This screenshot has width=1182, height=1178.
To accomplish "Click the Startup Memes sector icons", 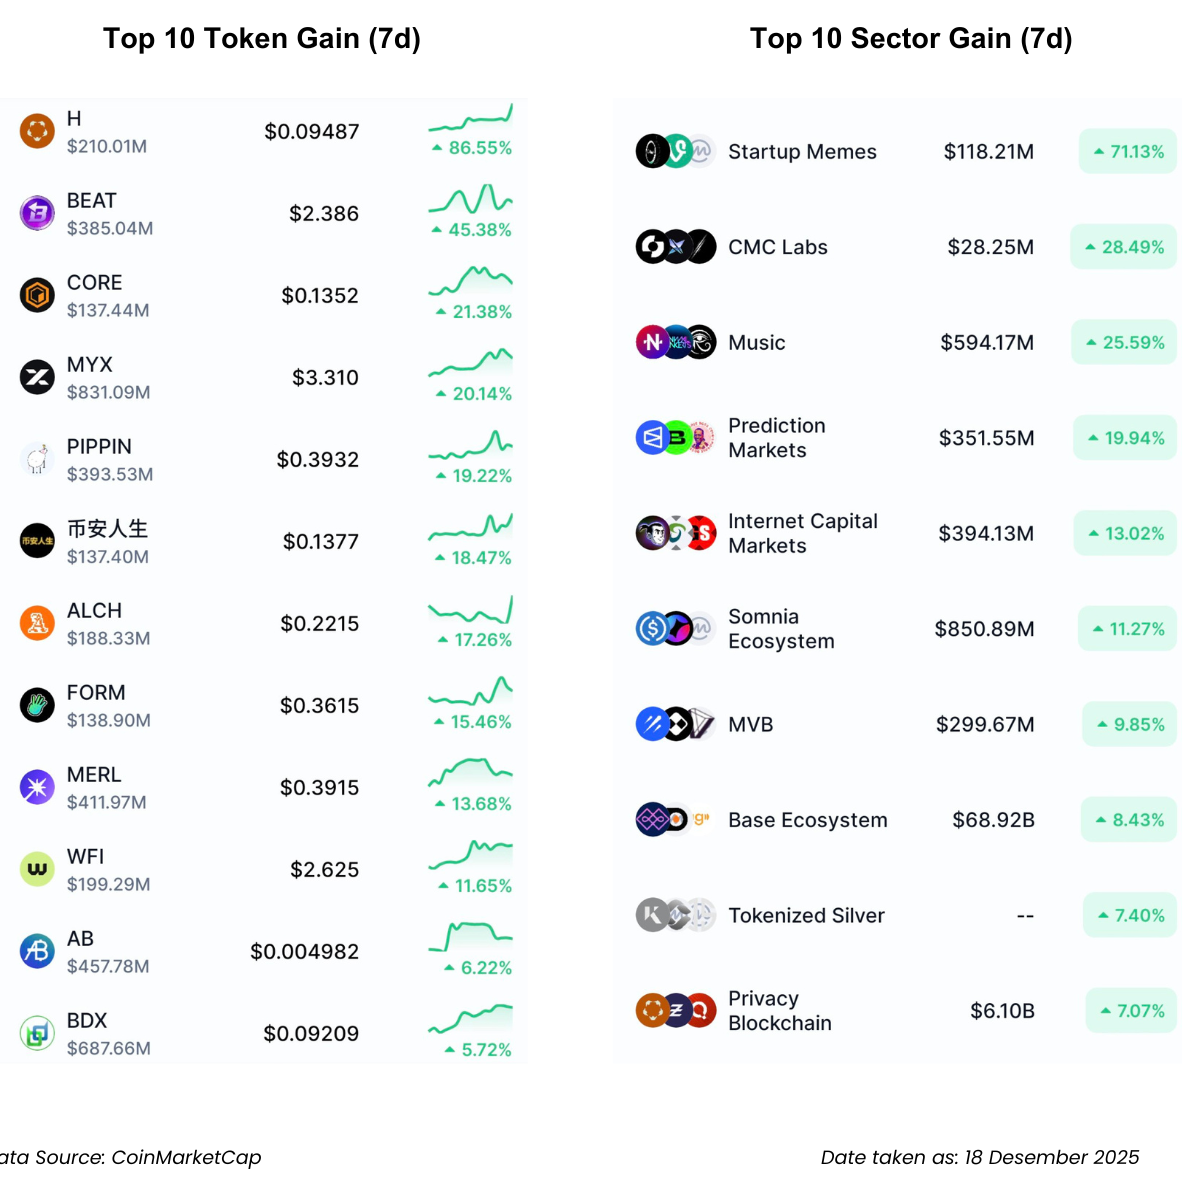I will 676,151.
